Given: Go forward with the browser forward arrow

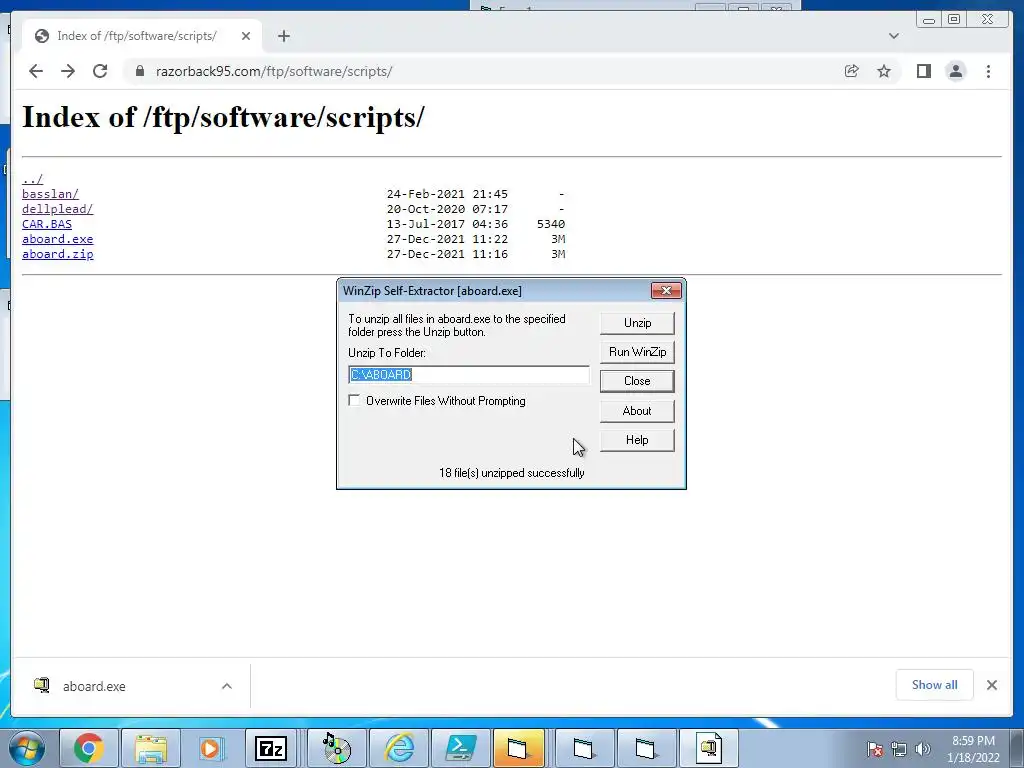Looking at the screenshot, I should (68, 71).
